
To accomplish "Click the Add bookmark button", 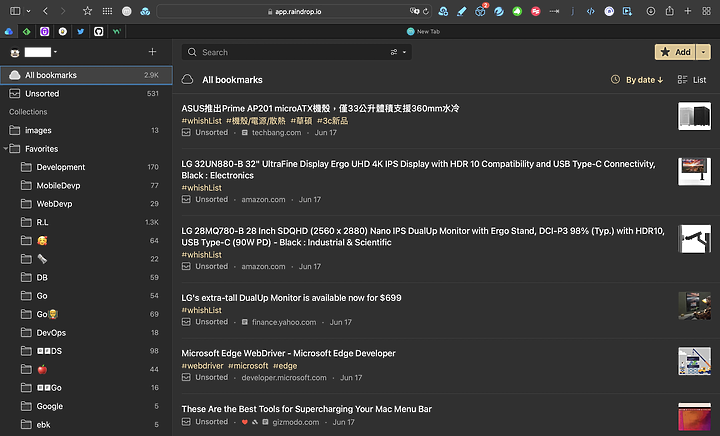I will [x=675, y=52].
